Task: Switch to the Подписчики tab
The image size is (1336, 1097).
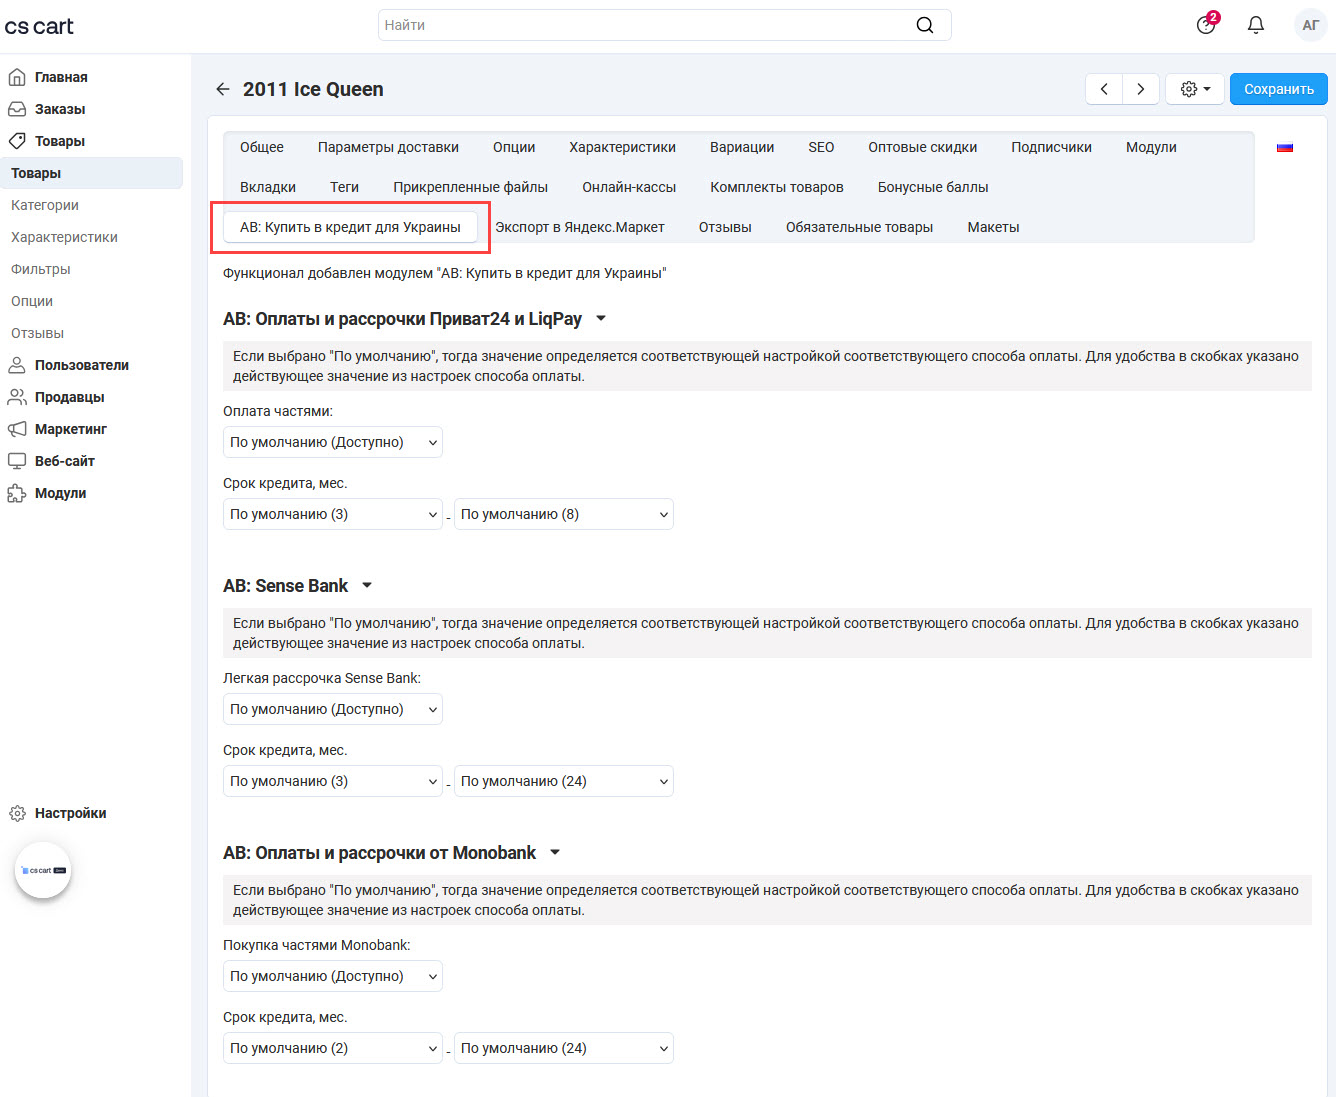Action: click(1051, 147)
